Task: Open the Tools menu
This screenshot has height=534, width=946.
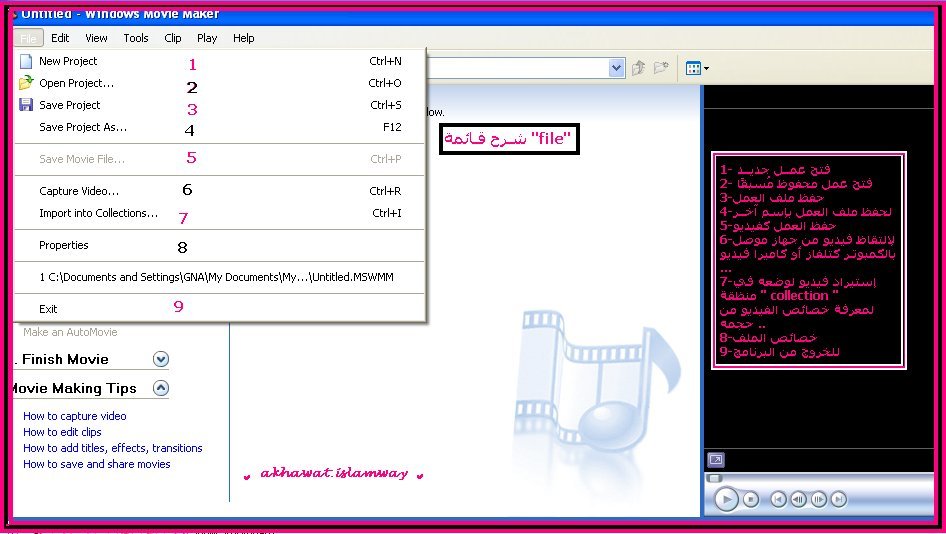Action: (x=136, y=38)
